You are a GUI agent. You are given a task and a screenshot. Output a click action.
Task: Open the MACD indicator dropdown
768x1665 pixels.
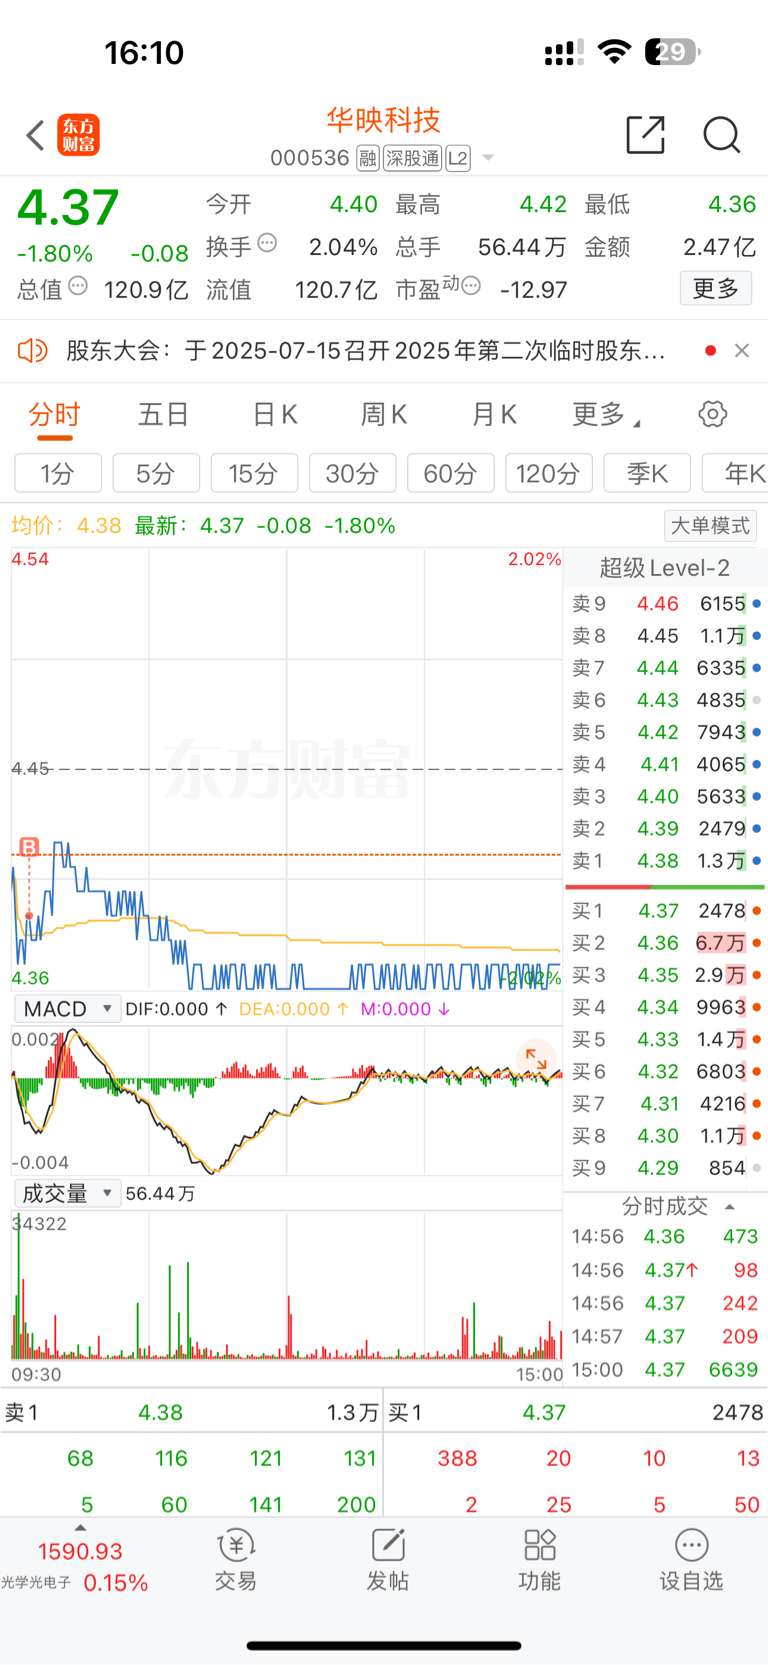pos(68,1009)
